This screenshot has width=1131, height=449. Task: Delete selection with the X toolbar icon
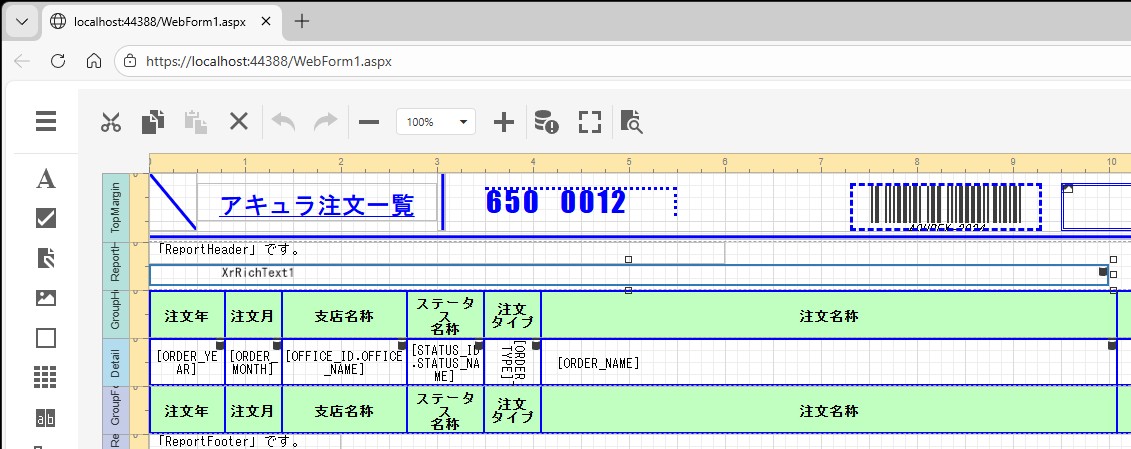[x=238, y=122]
